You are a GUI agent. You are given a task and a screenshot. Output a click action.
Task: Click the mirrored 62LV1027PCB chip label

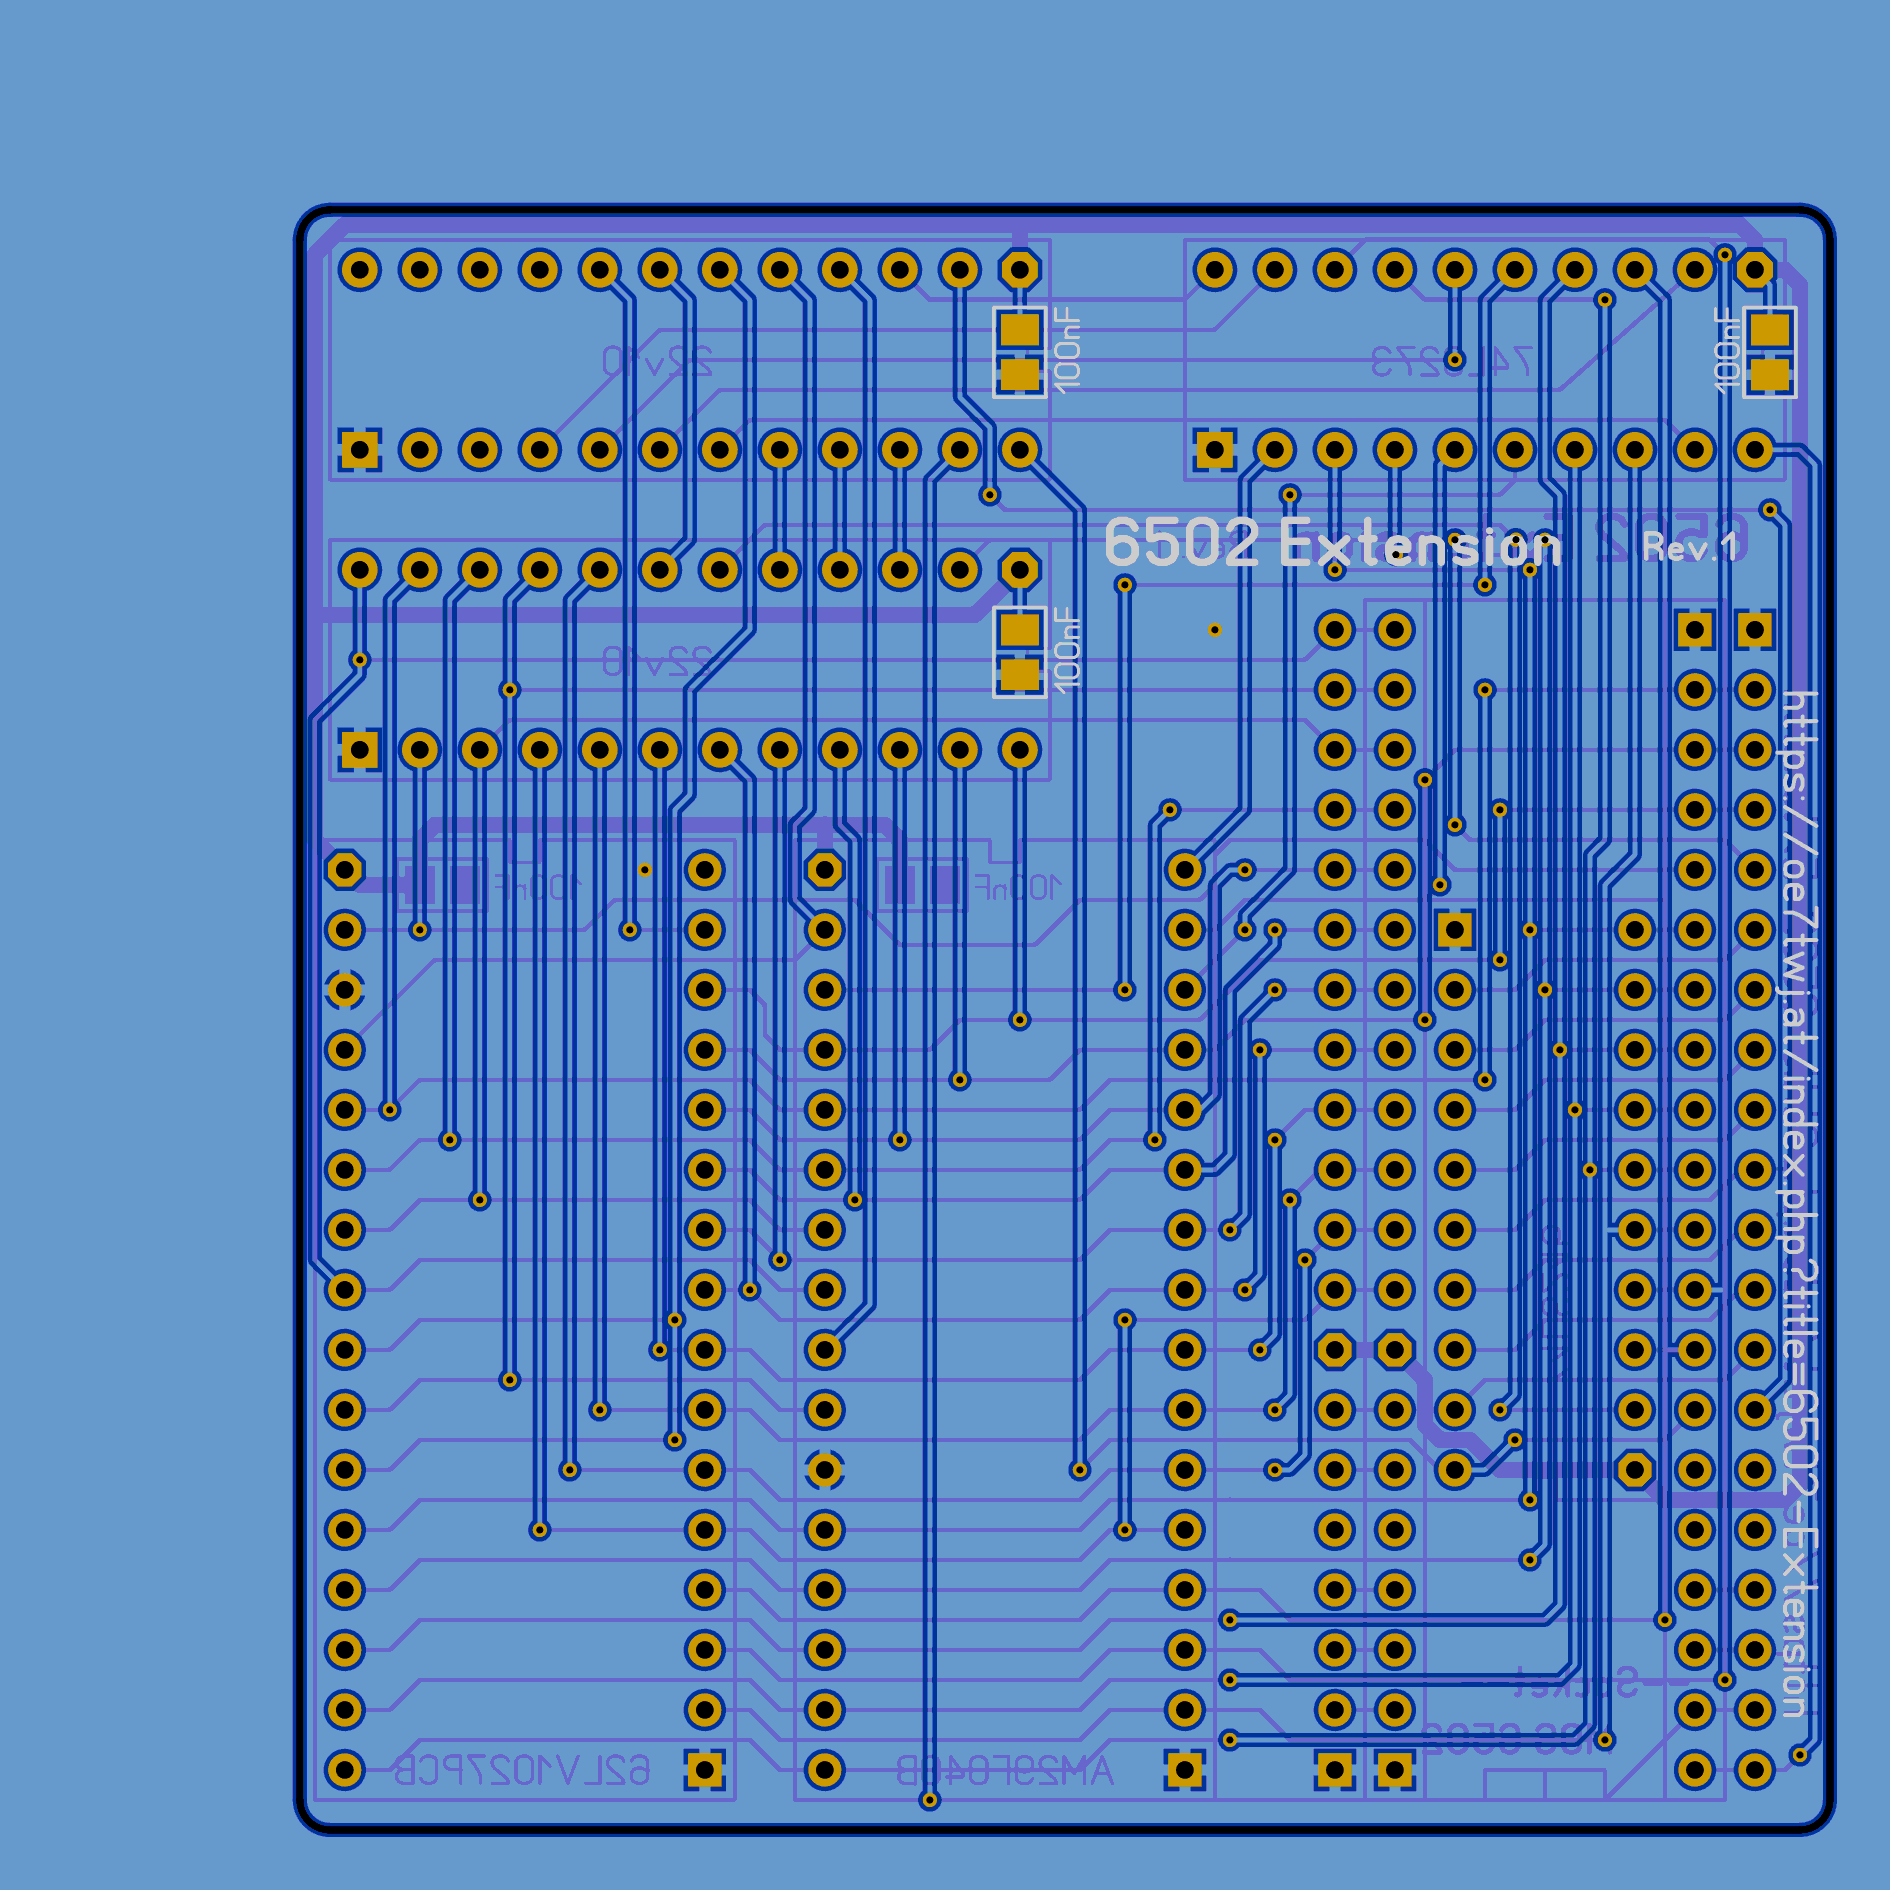(521, 1771)
